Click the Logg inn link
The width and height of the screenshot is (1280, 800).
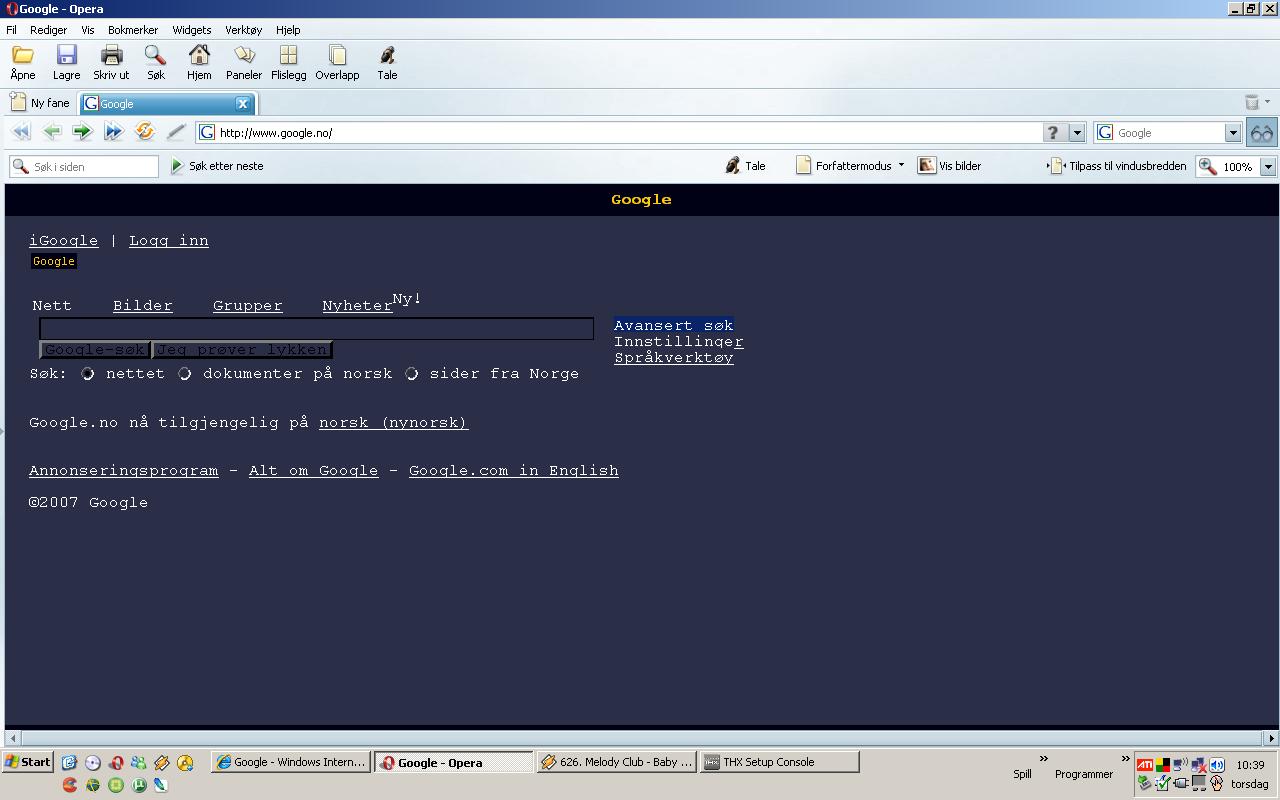[169, 241]
